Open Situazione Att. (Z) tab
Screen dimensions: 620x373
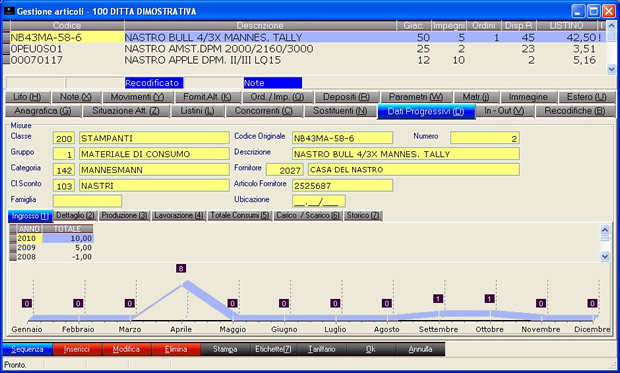tap(126, 111)
